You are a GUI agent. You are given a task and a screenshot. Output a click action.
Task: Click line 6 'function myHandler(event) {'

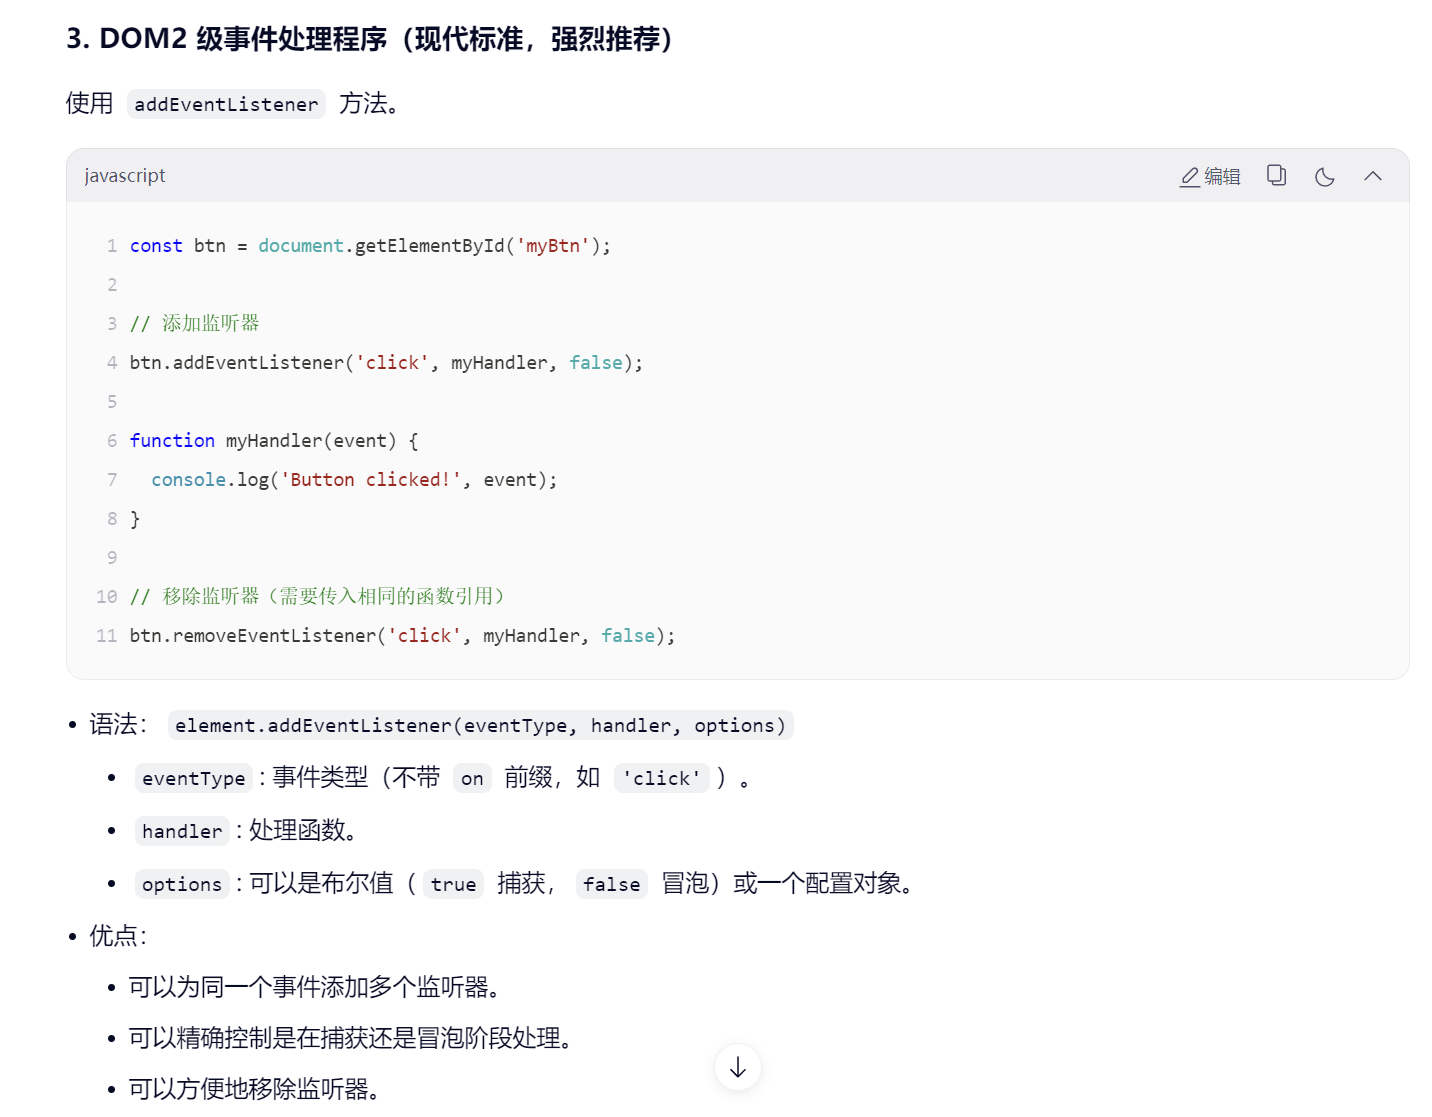[274, 441]
